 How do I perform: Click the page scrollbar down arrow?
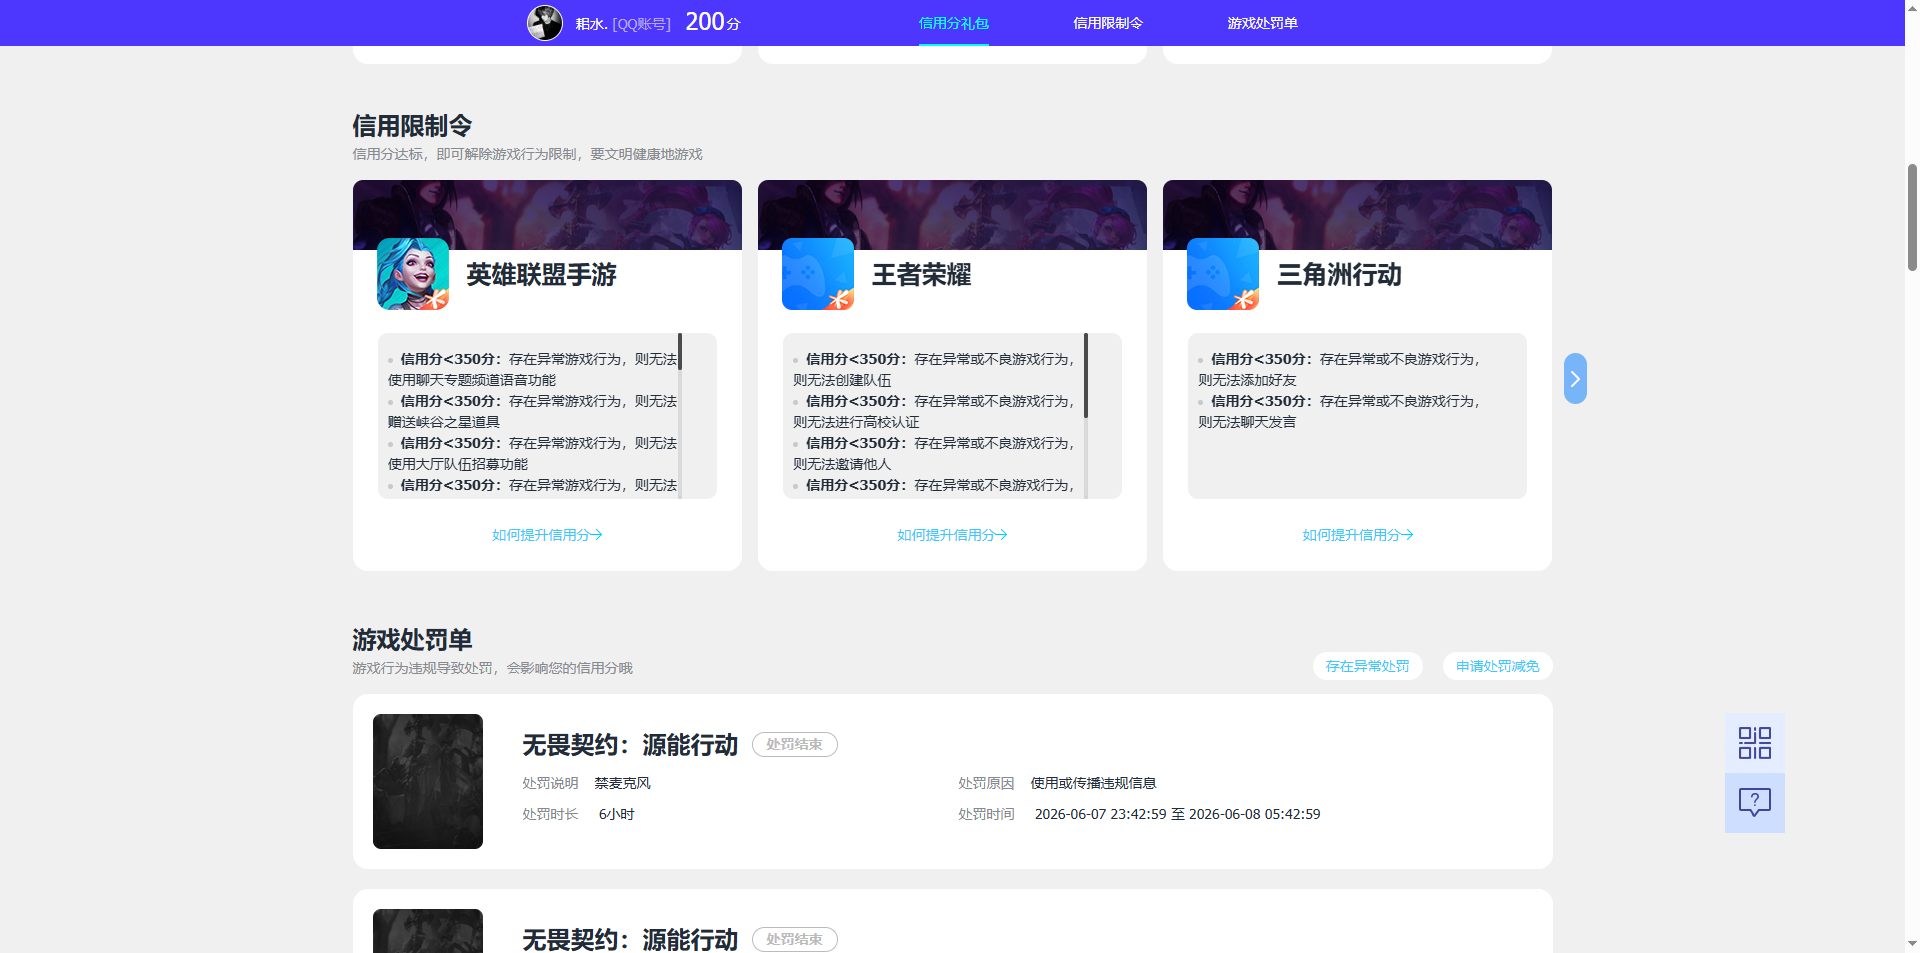[1912, 943]
